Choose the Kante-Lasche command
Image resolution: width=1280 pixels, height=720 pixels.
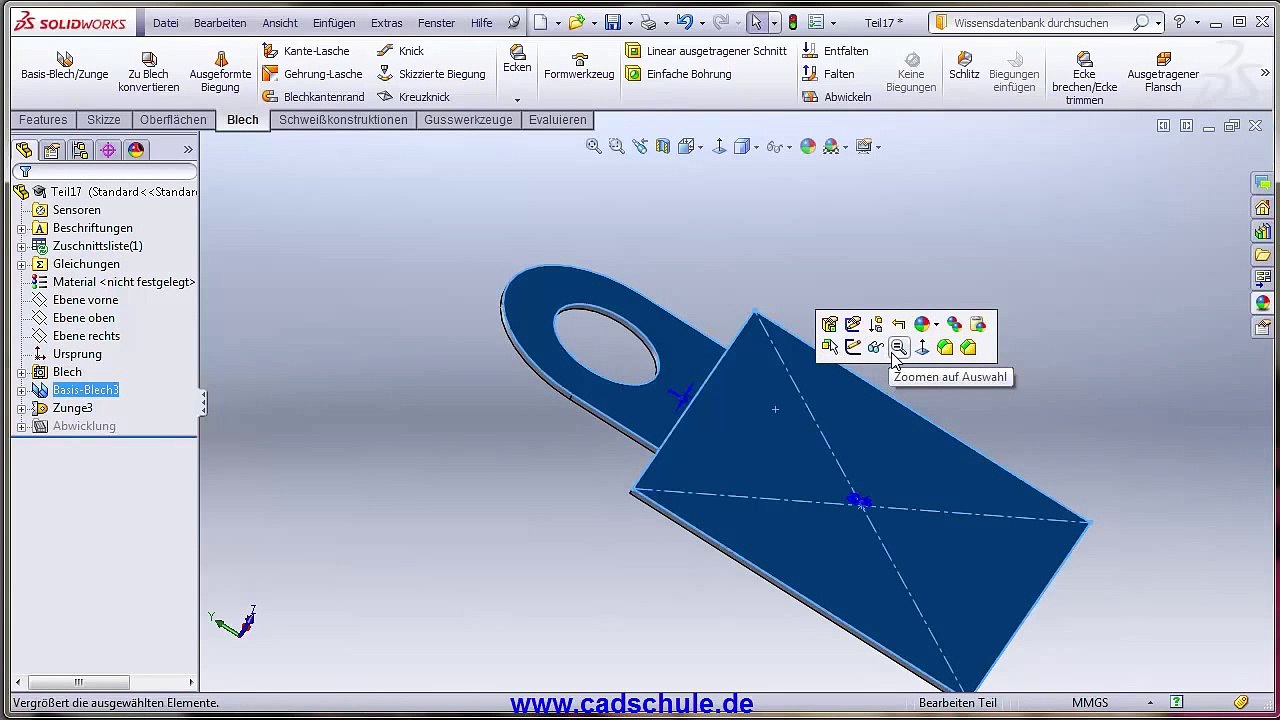(x=306, y=51)
